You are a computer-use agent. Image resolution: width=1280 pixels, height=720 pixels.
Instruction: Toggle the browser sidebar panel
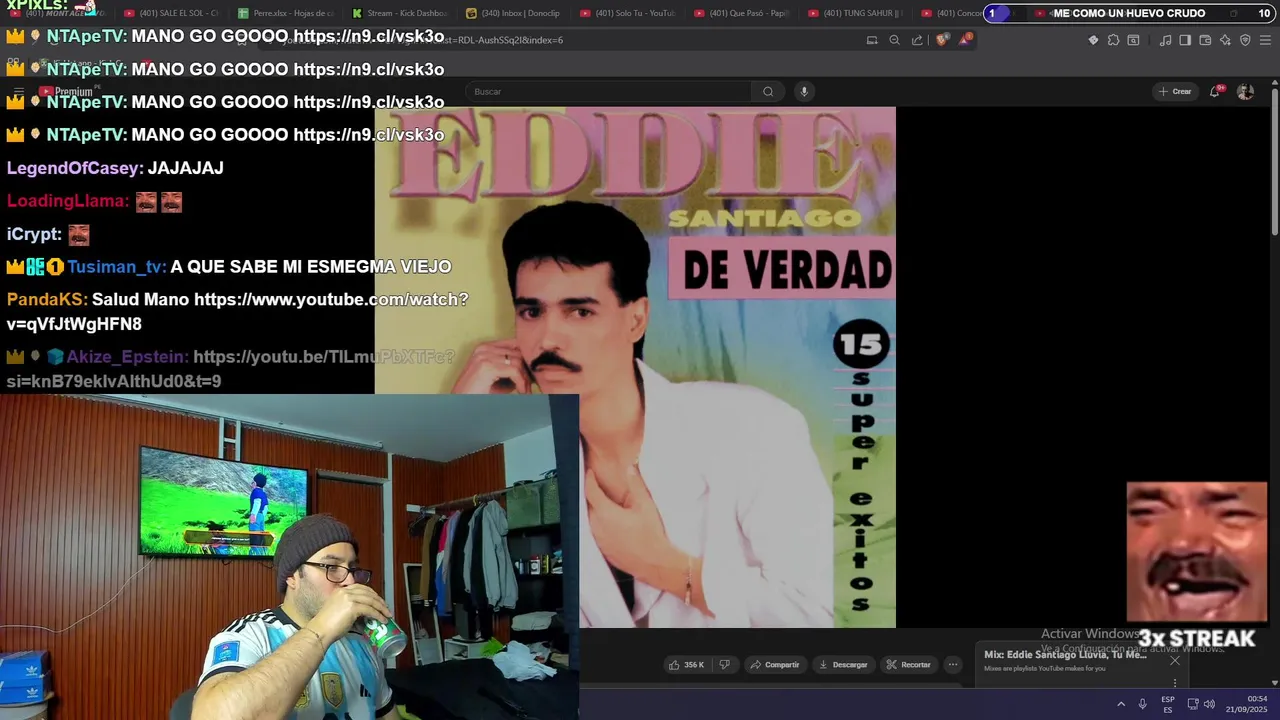pos(1185,40)
